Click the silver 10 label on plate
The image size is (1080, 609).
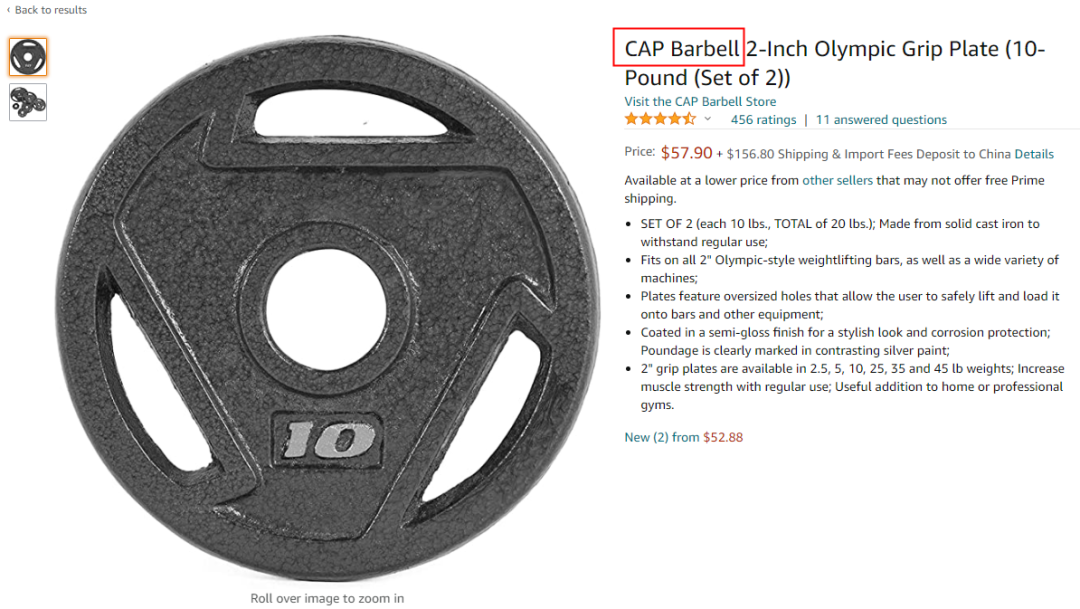point(329,440)
